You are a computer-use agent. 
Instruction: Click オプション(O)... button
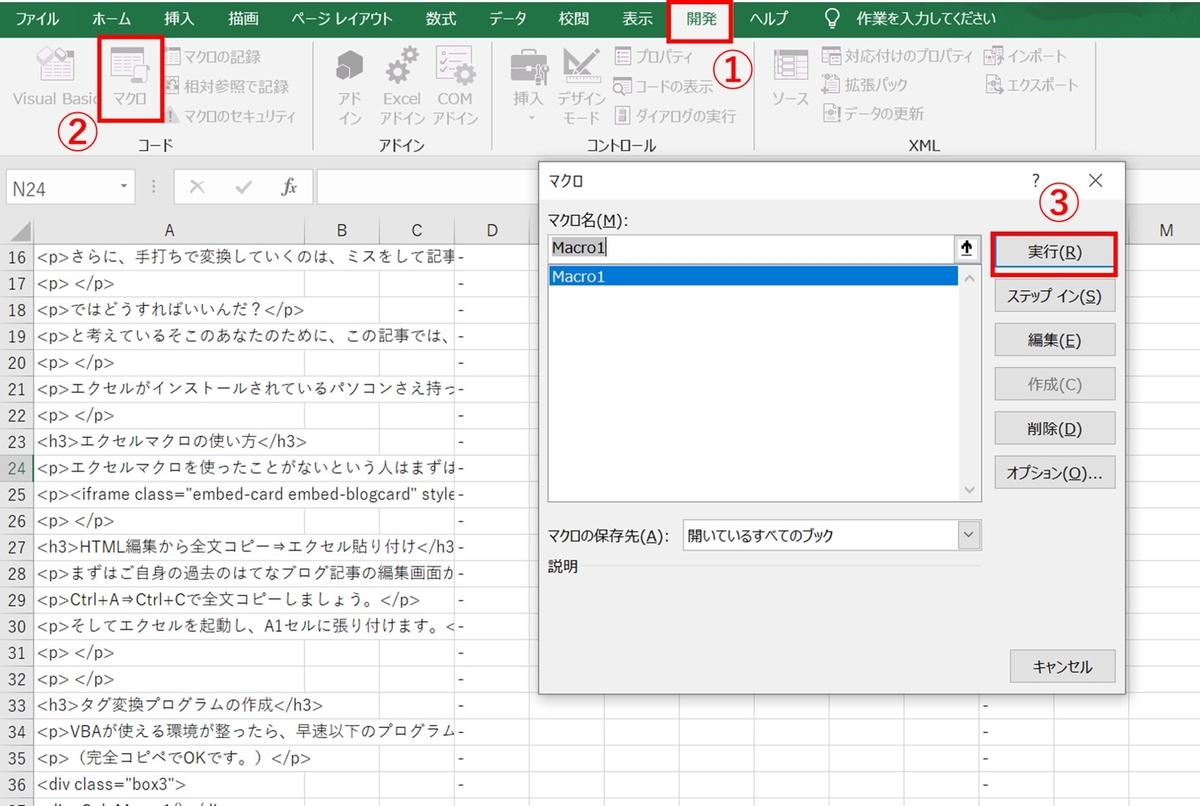[1054, 472]
